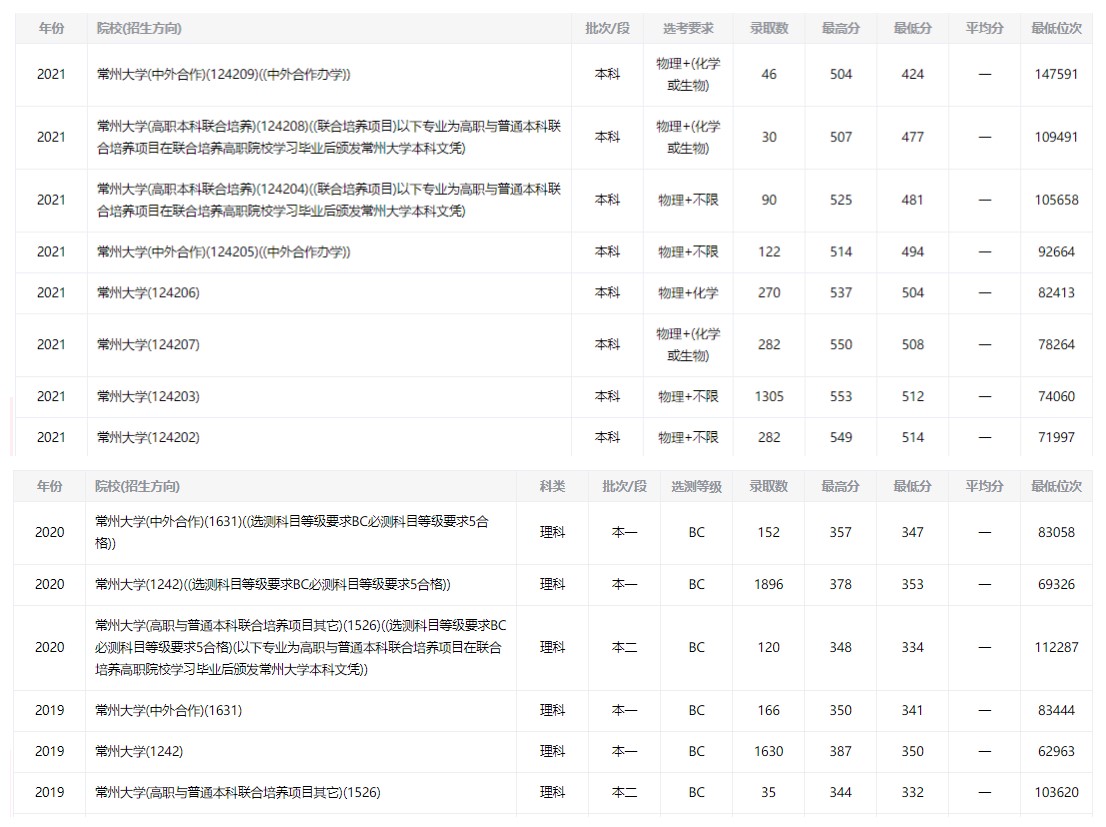Select 常州大学(中外合作)(124205) entry

click(x=223, y=252)
